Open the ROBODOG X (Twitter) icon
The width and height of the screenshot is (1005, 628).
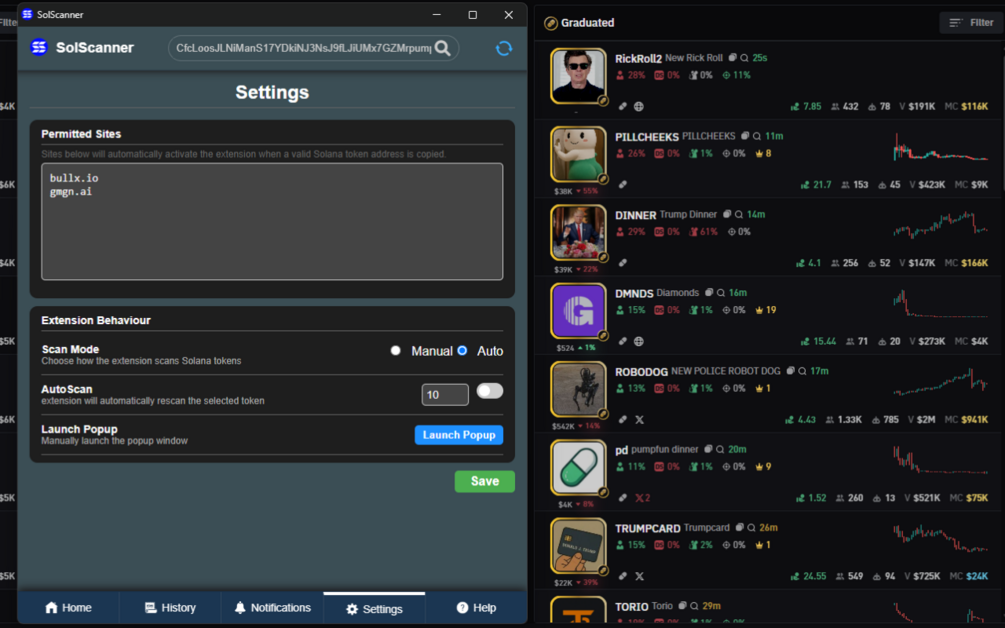(x=640, y=420)
